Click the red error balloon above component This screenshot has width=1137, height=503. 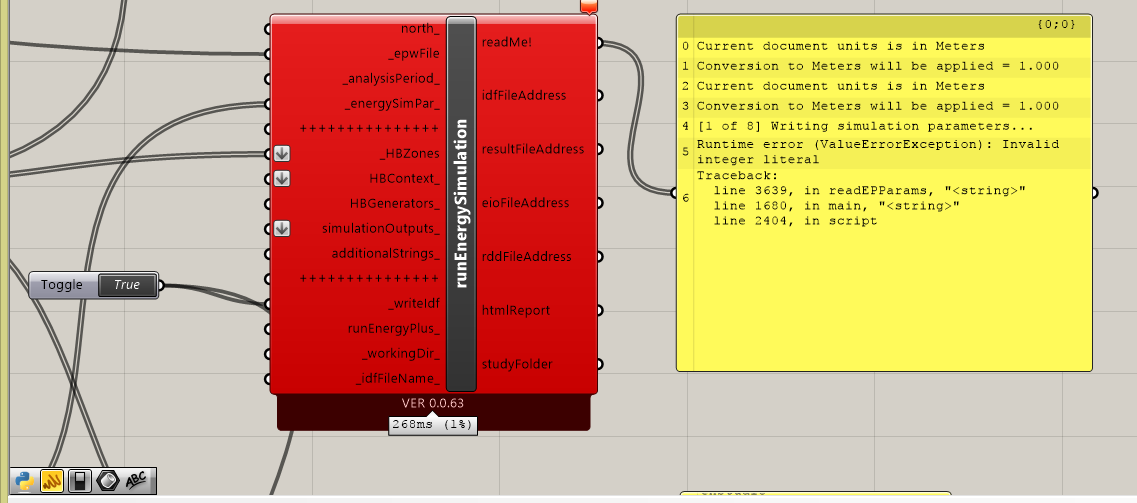pos(589,7)
